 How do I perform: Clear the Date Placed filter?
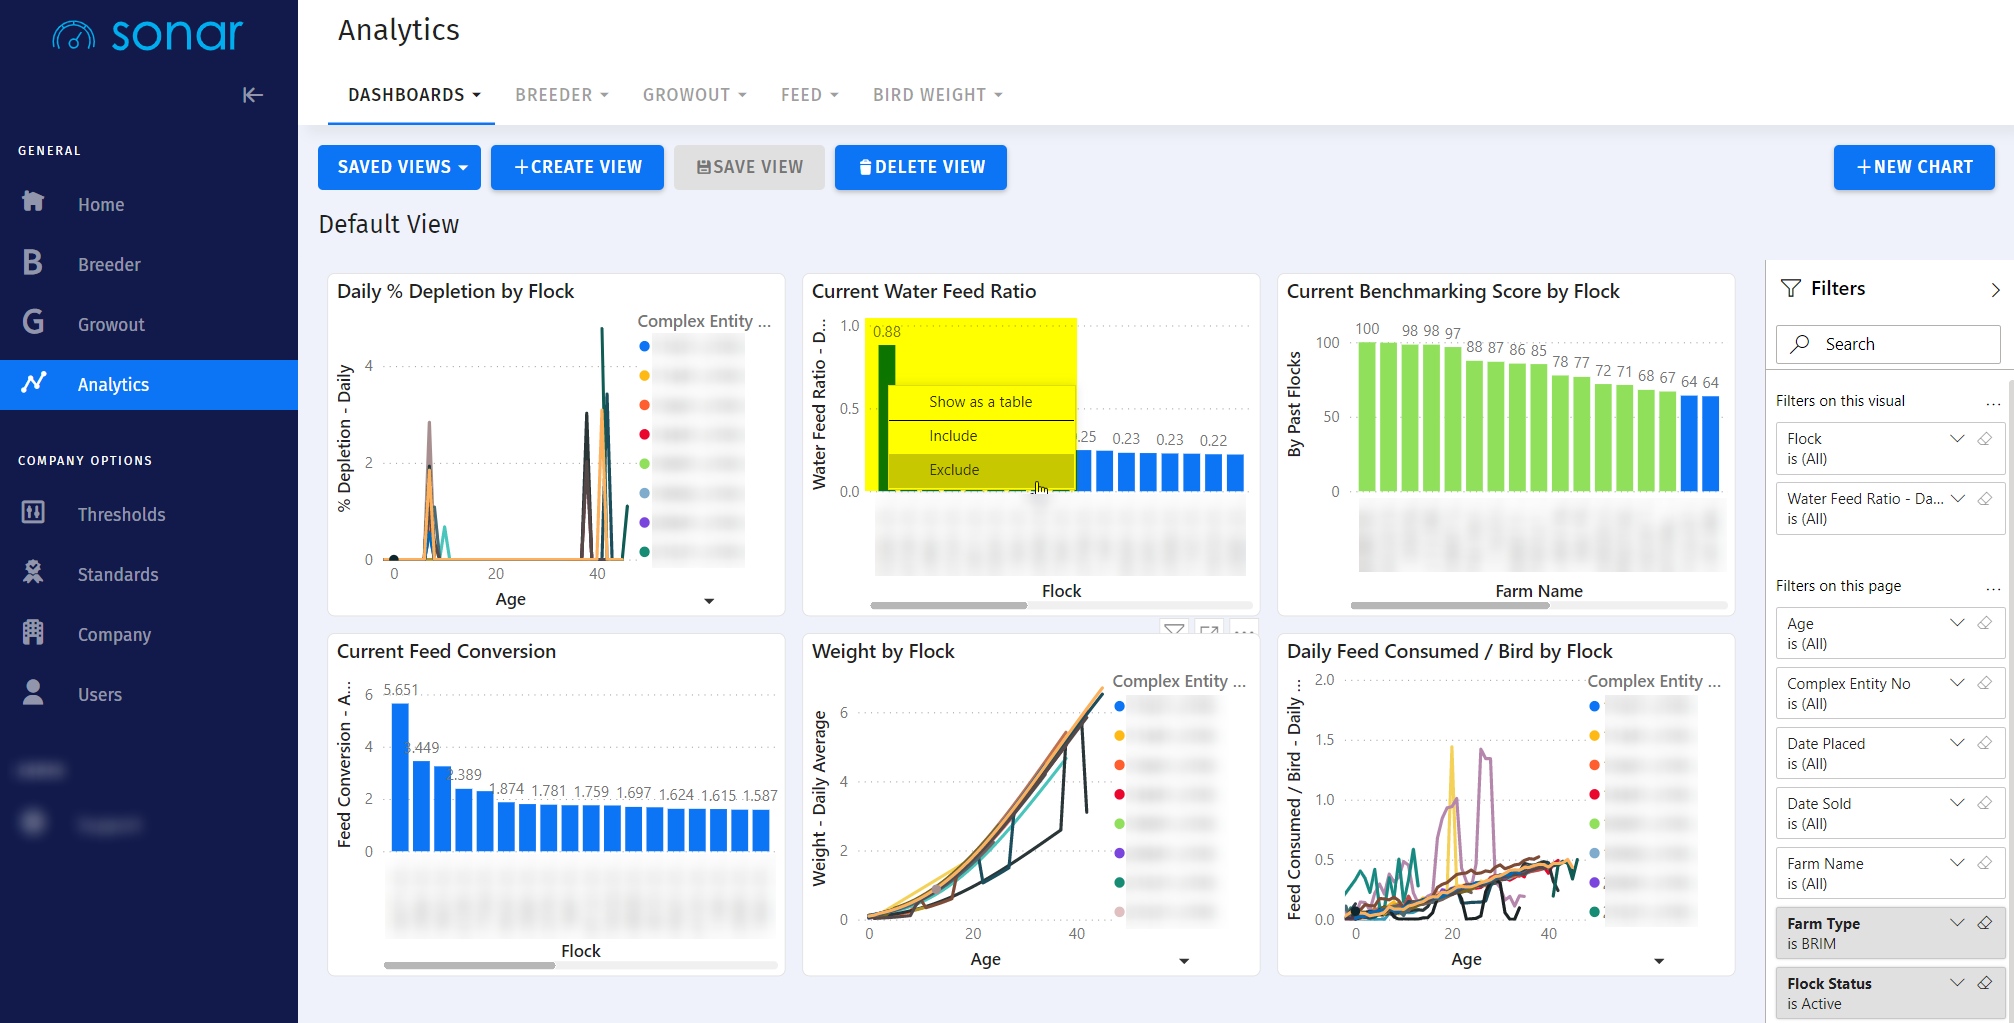tap(1985, 743)
